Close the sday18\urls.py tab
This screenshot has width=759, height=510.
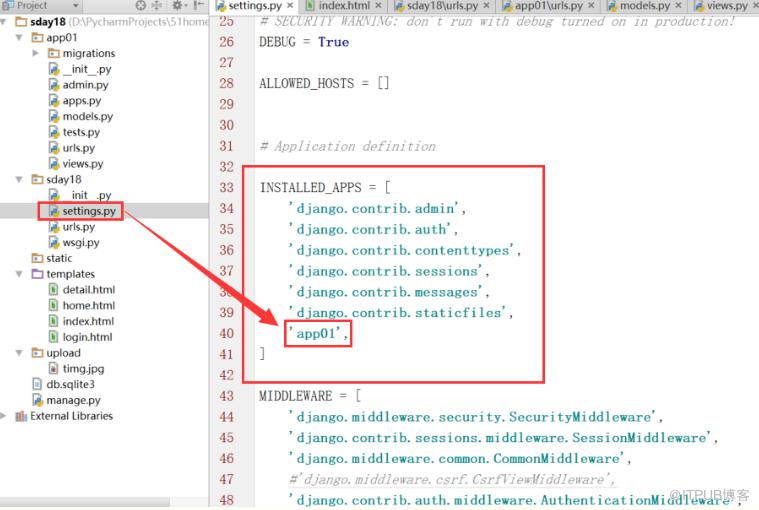[486, 5]
